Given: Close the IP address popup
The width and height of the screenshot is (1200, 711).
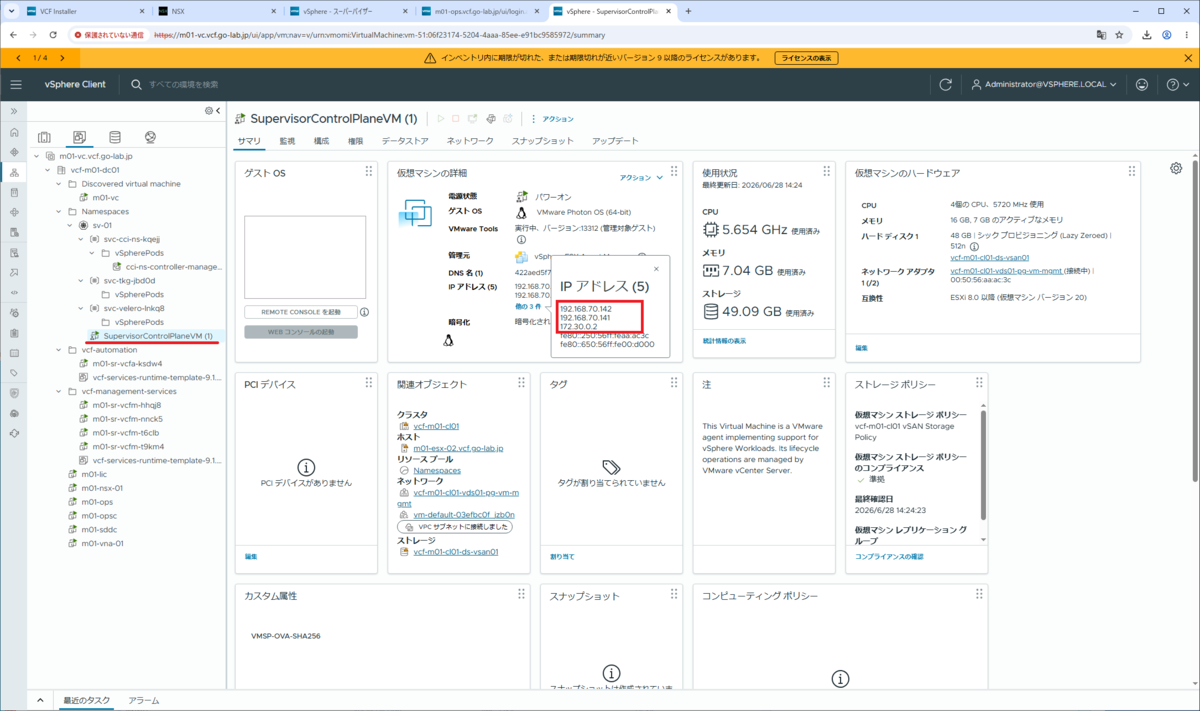Looking at the screenshot, I should pyautogui.click(x=656, y=269).
